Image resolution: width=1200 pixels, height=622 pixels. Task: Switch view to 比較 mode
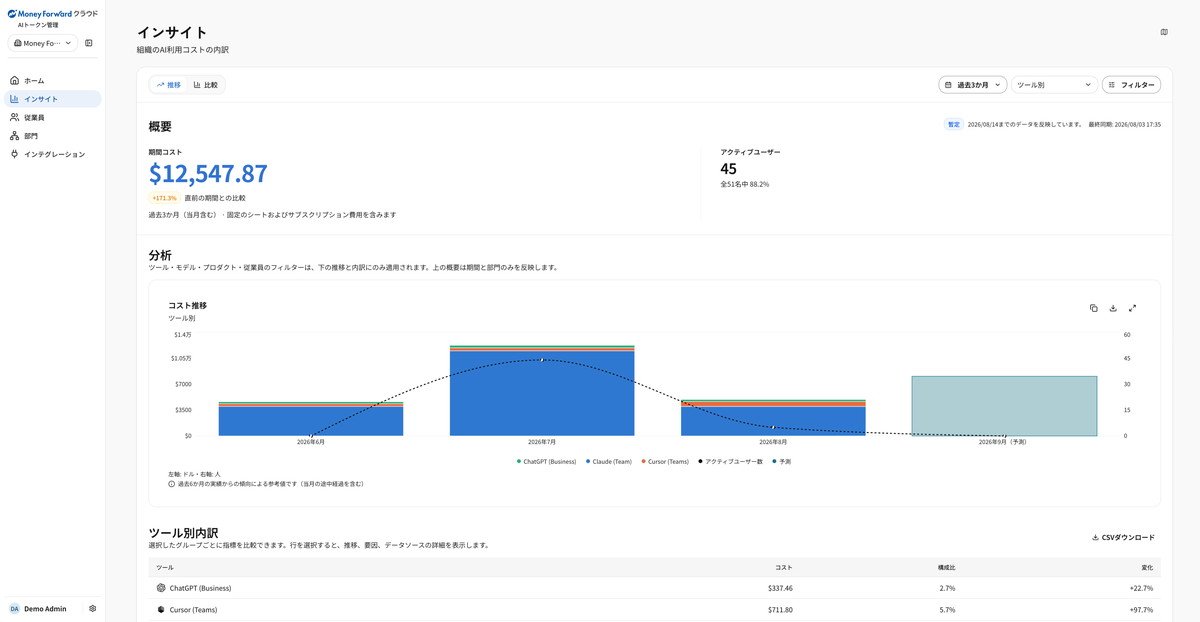point(206,85)
